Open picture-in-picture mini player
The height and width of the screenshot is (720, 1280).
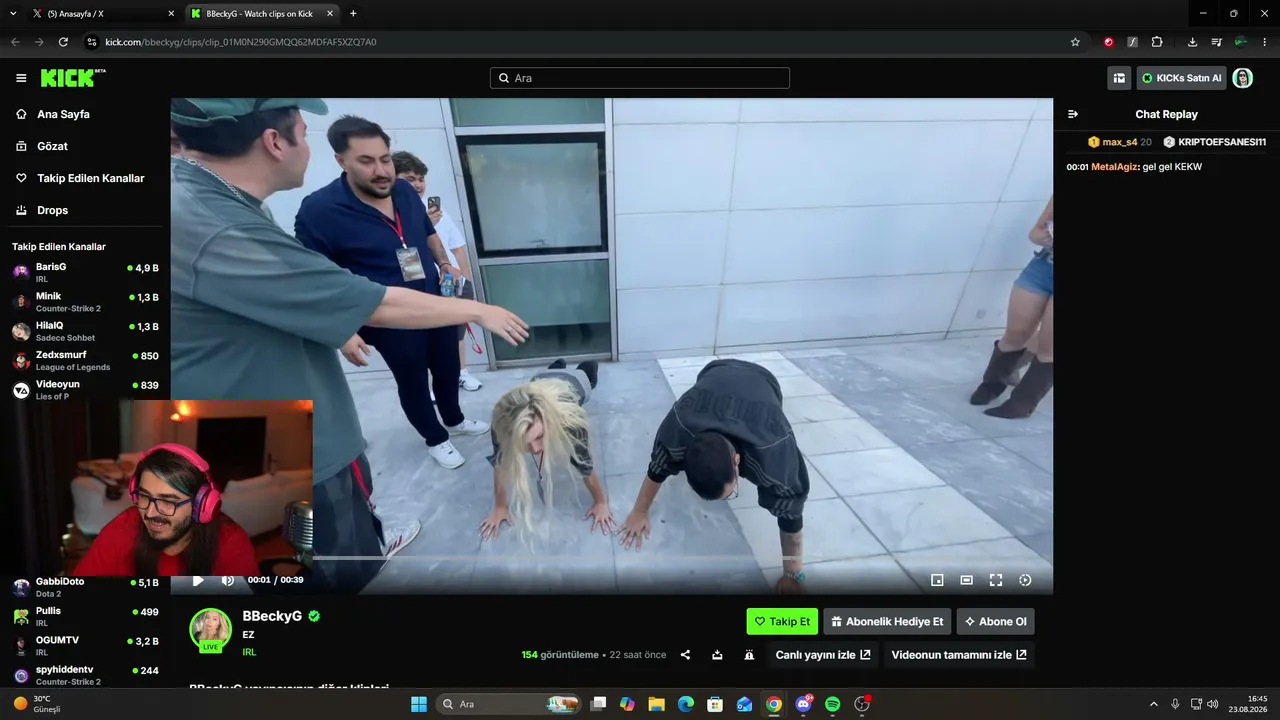tap(937, 580)
